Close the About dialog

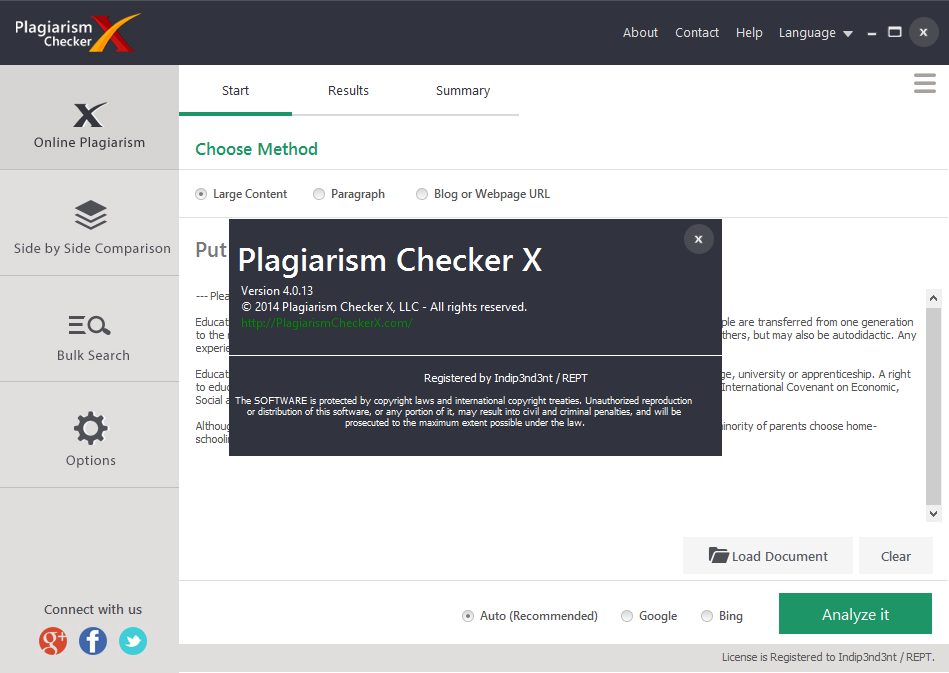pyautogui.click(x=698, y=239)
